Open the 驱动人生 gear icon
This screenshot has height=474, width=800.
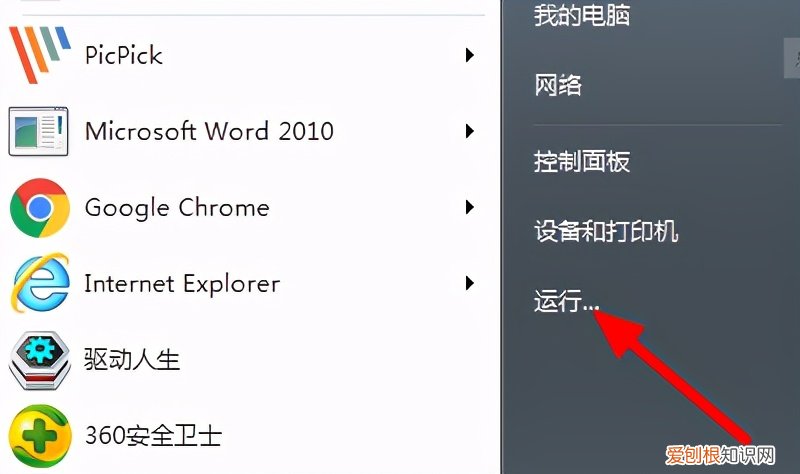pos(39,360)
